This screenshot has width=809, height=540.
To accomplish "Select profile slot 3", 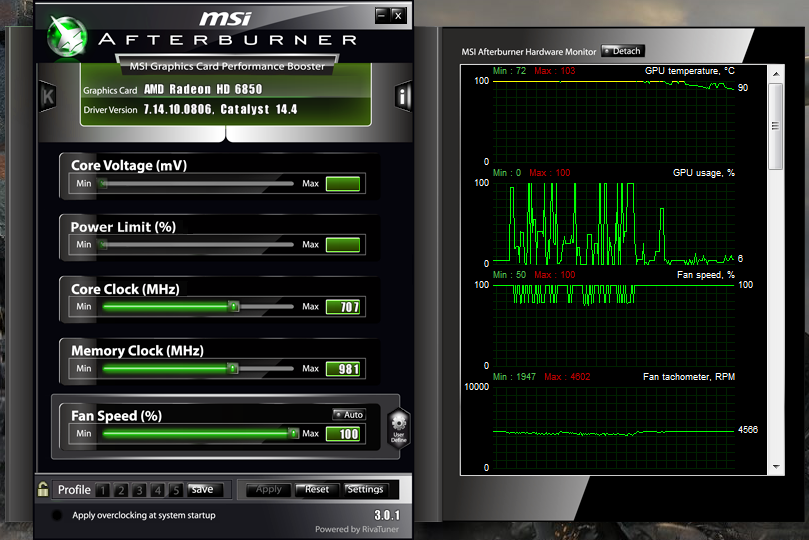I will coord(139,490).
